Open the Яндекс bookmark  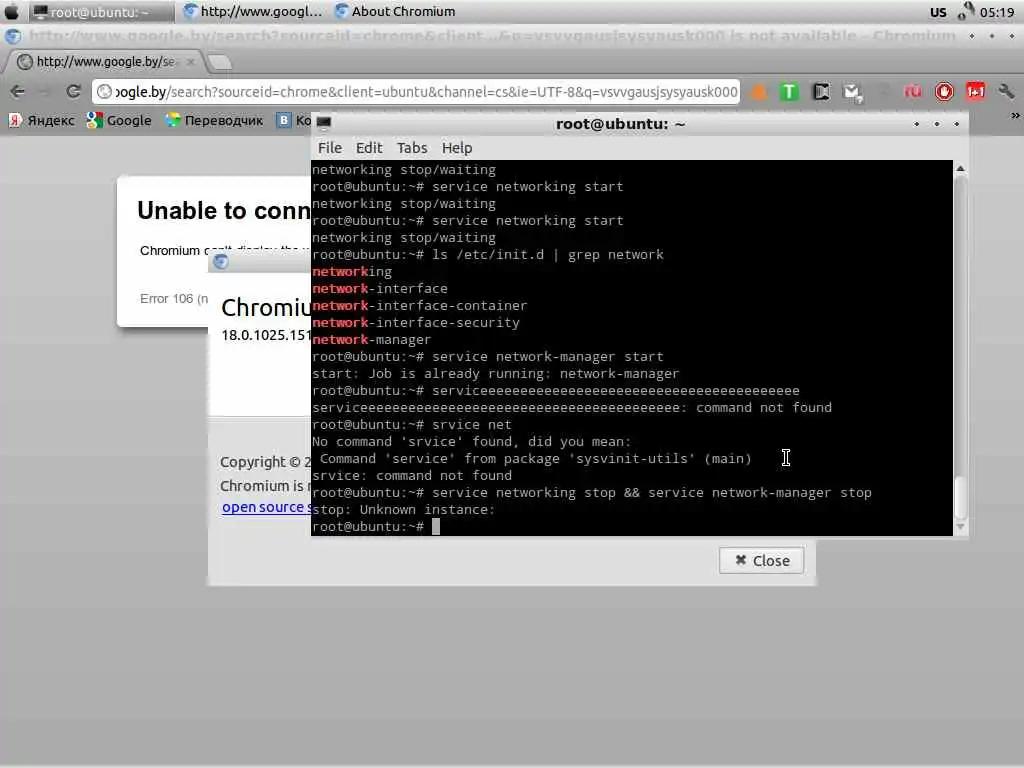coord(42,120)
